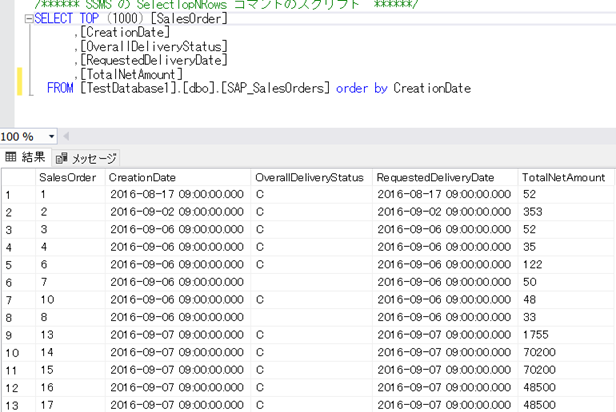616x412 pixels.
Task: Click SalesOrder cell 10 in row 7
Action: pyautogui.click(x=70, y=300)
